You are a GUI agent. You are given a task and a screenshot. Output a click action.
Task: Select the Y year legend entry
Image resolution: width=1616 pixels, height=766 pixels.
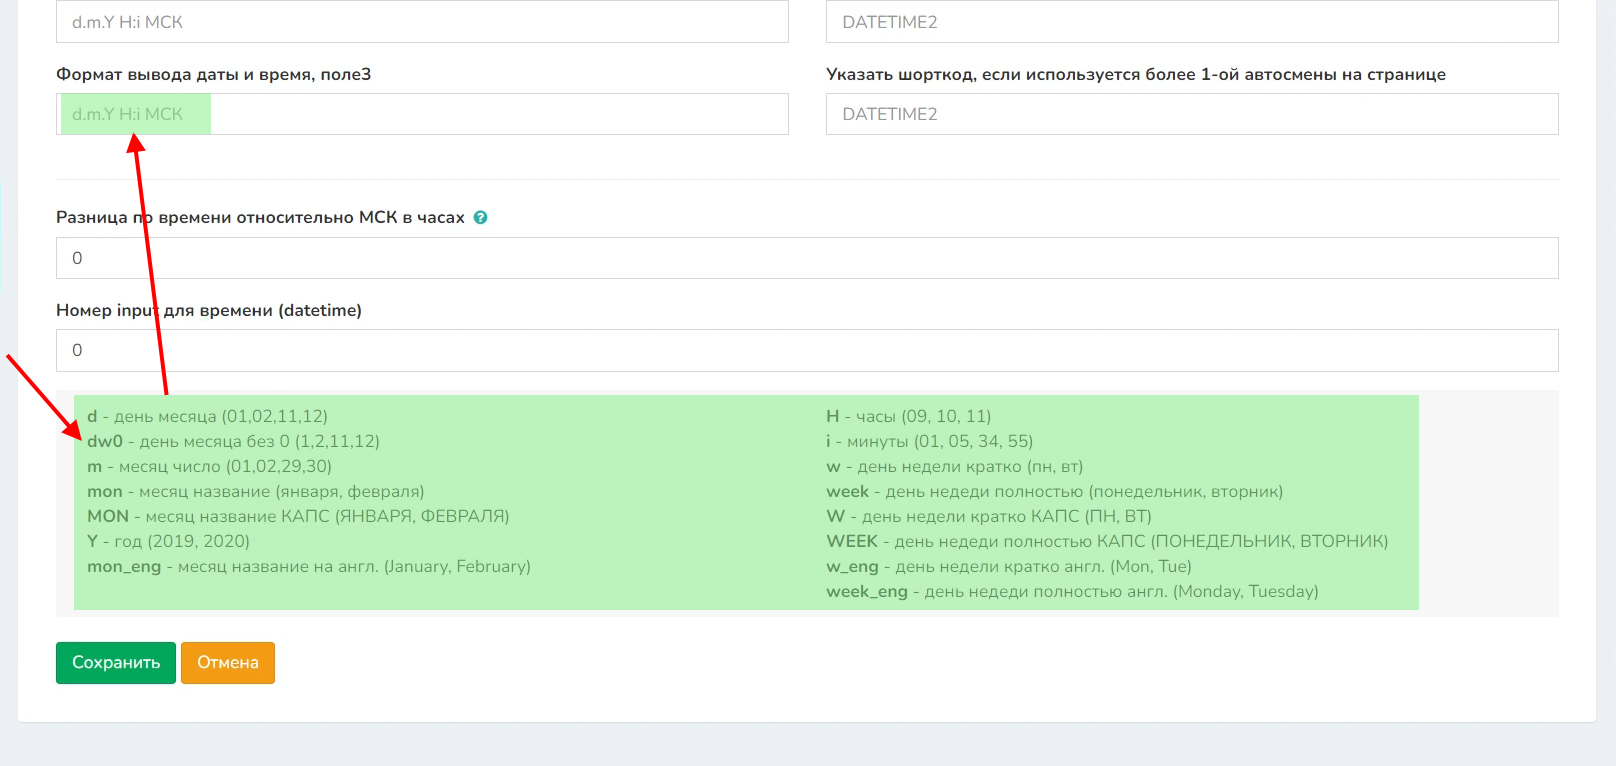[x=168, y=541]
